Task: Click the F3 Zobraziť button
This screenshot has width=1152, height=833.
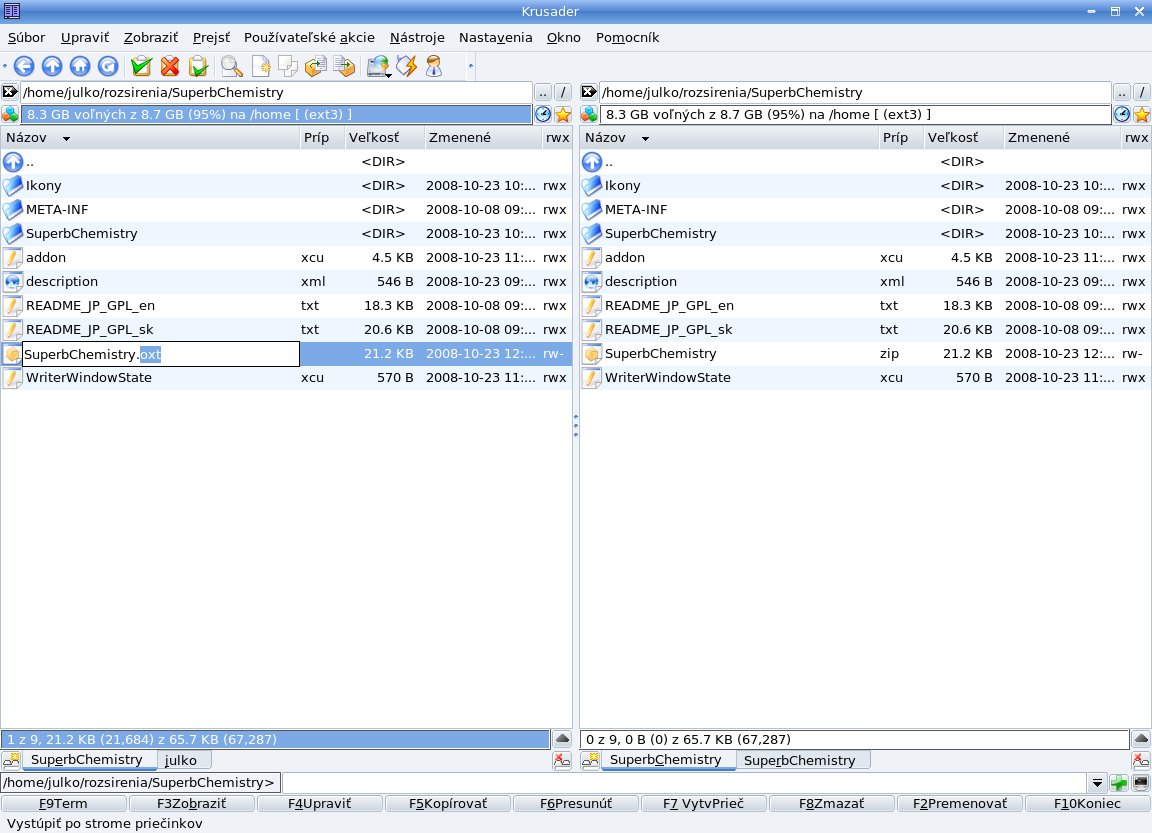Action: pyautogui.click(x=191, y=804)
